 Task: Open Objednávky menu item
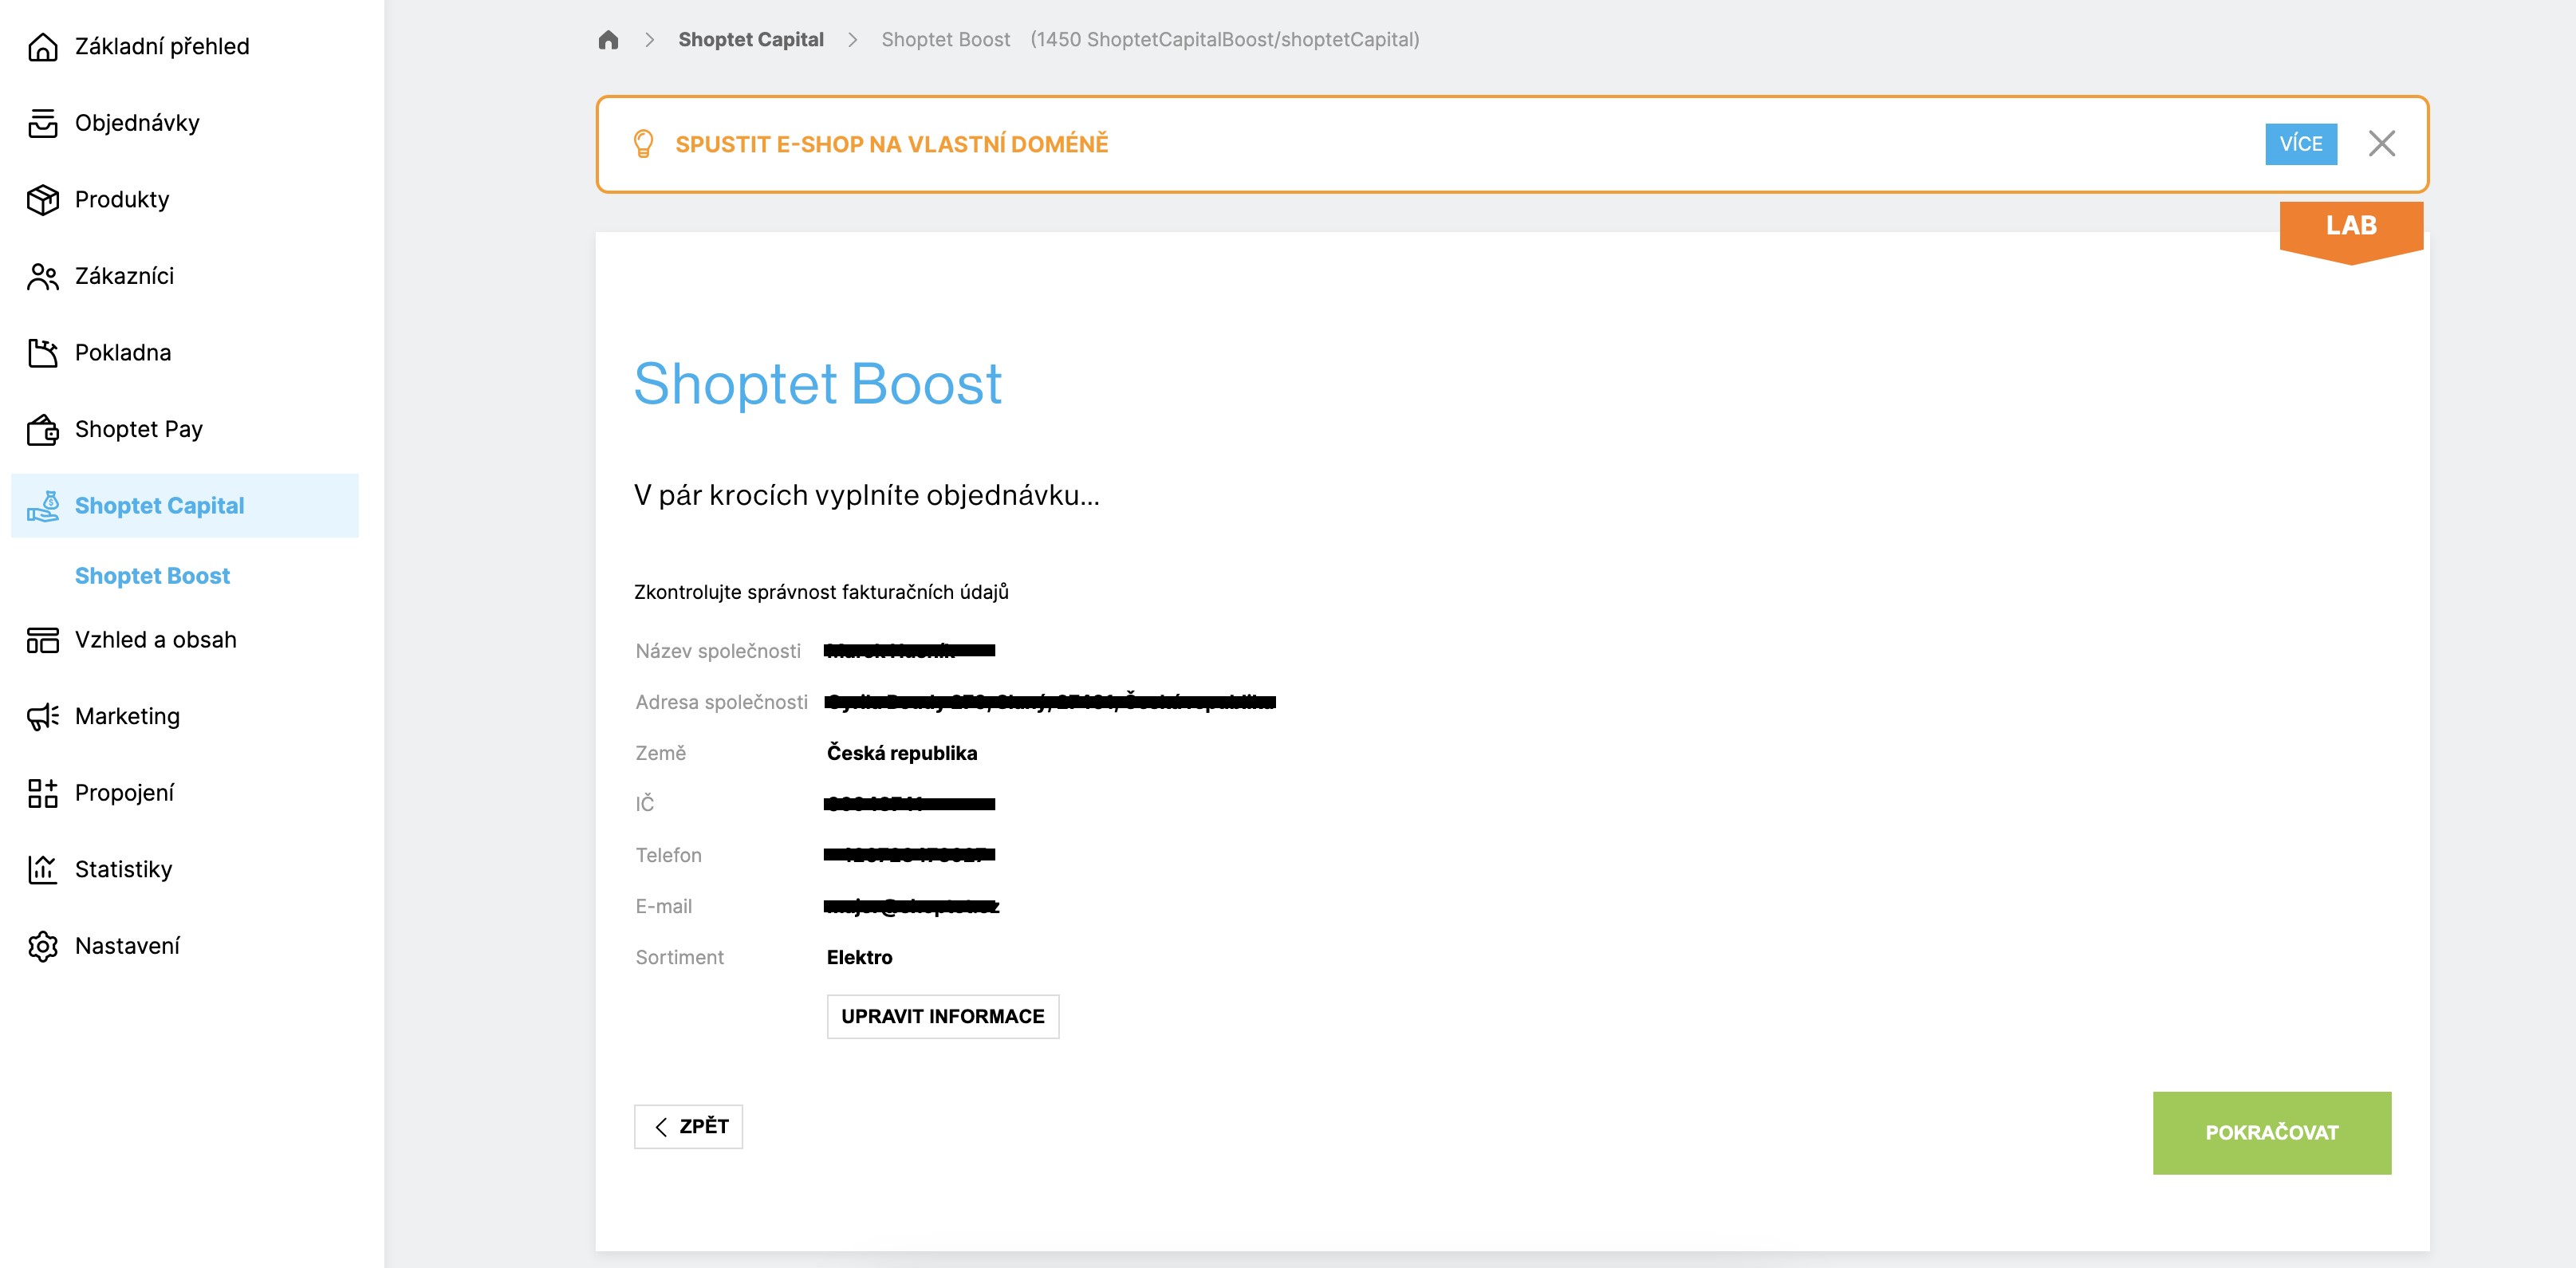(185, 123)
